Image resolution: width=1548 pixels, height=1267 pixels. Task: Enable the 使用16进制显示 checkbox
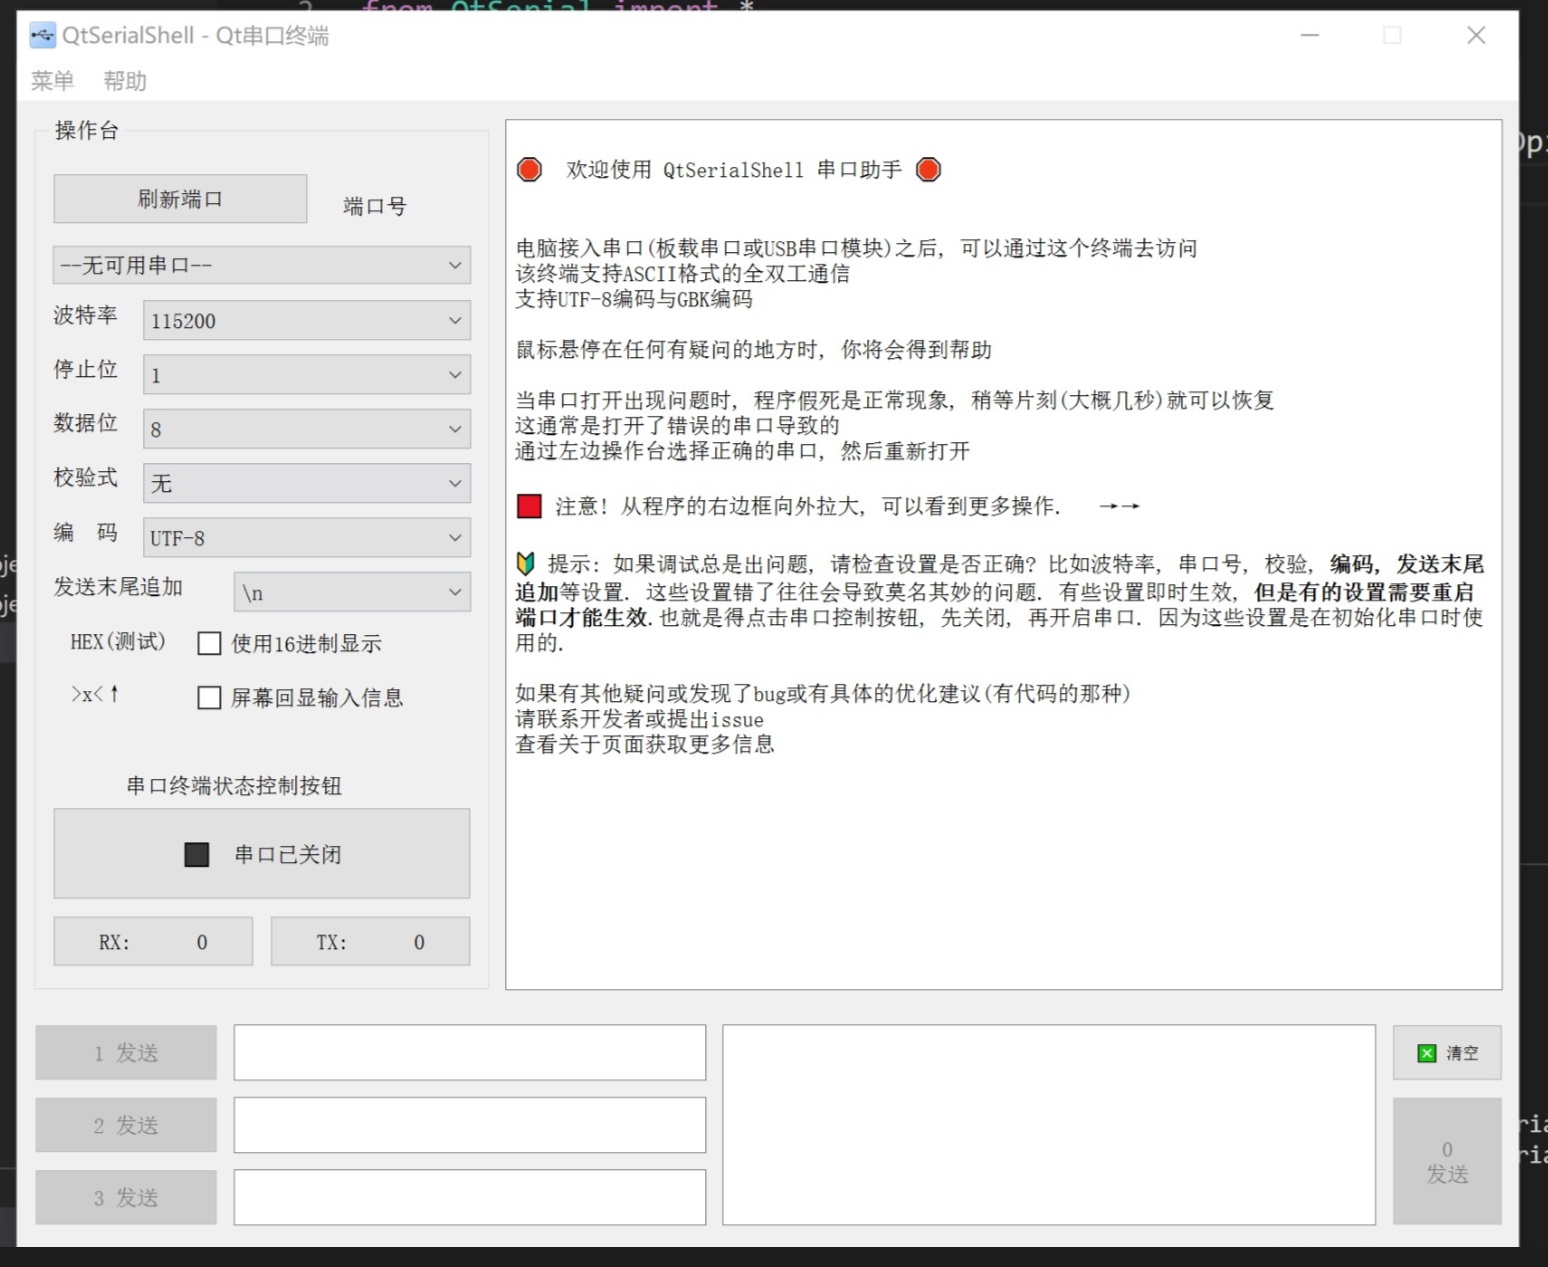point(209,644)
